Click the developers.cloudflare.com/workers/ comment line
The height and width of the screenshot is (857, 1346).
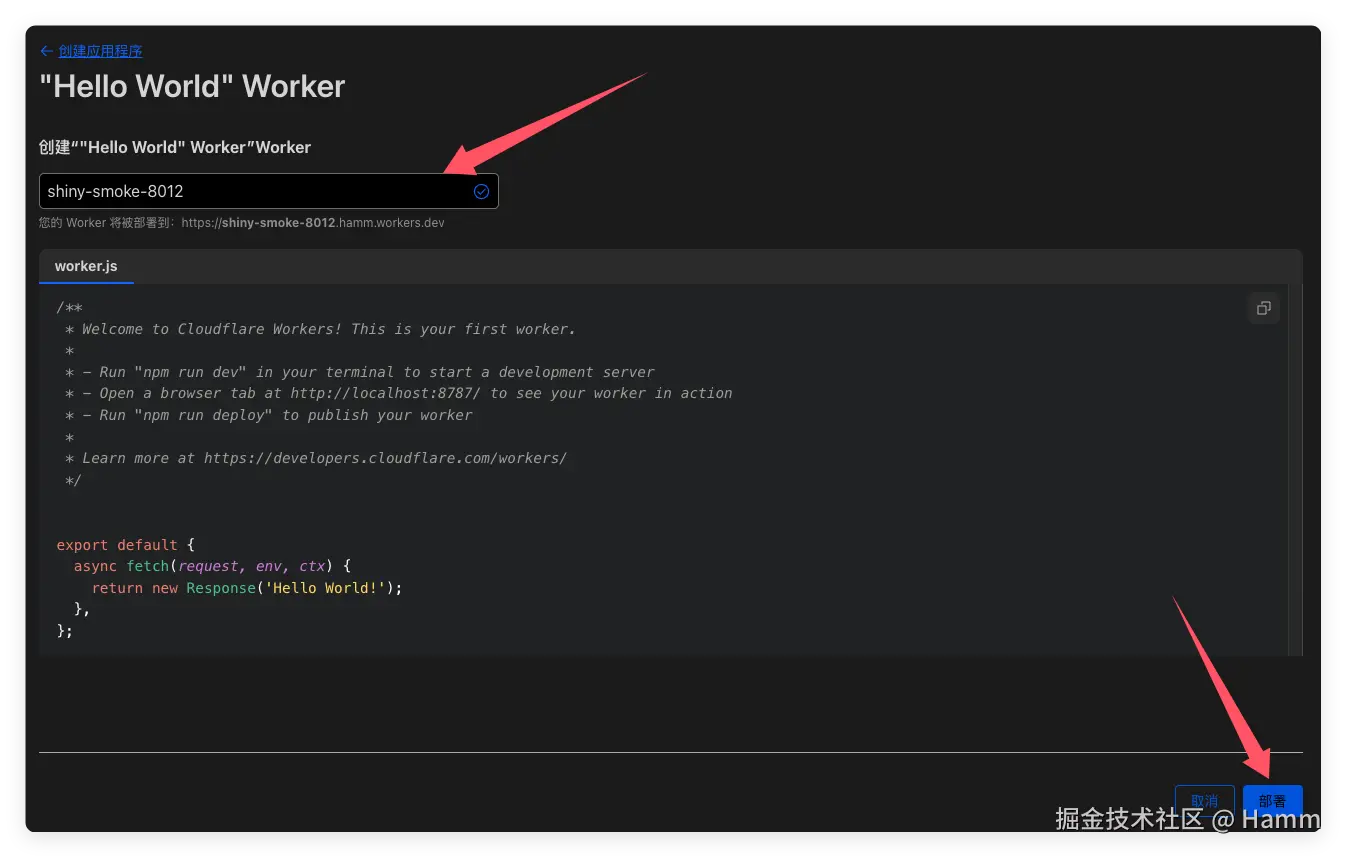316,458
